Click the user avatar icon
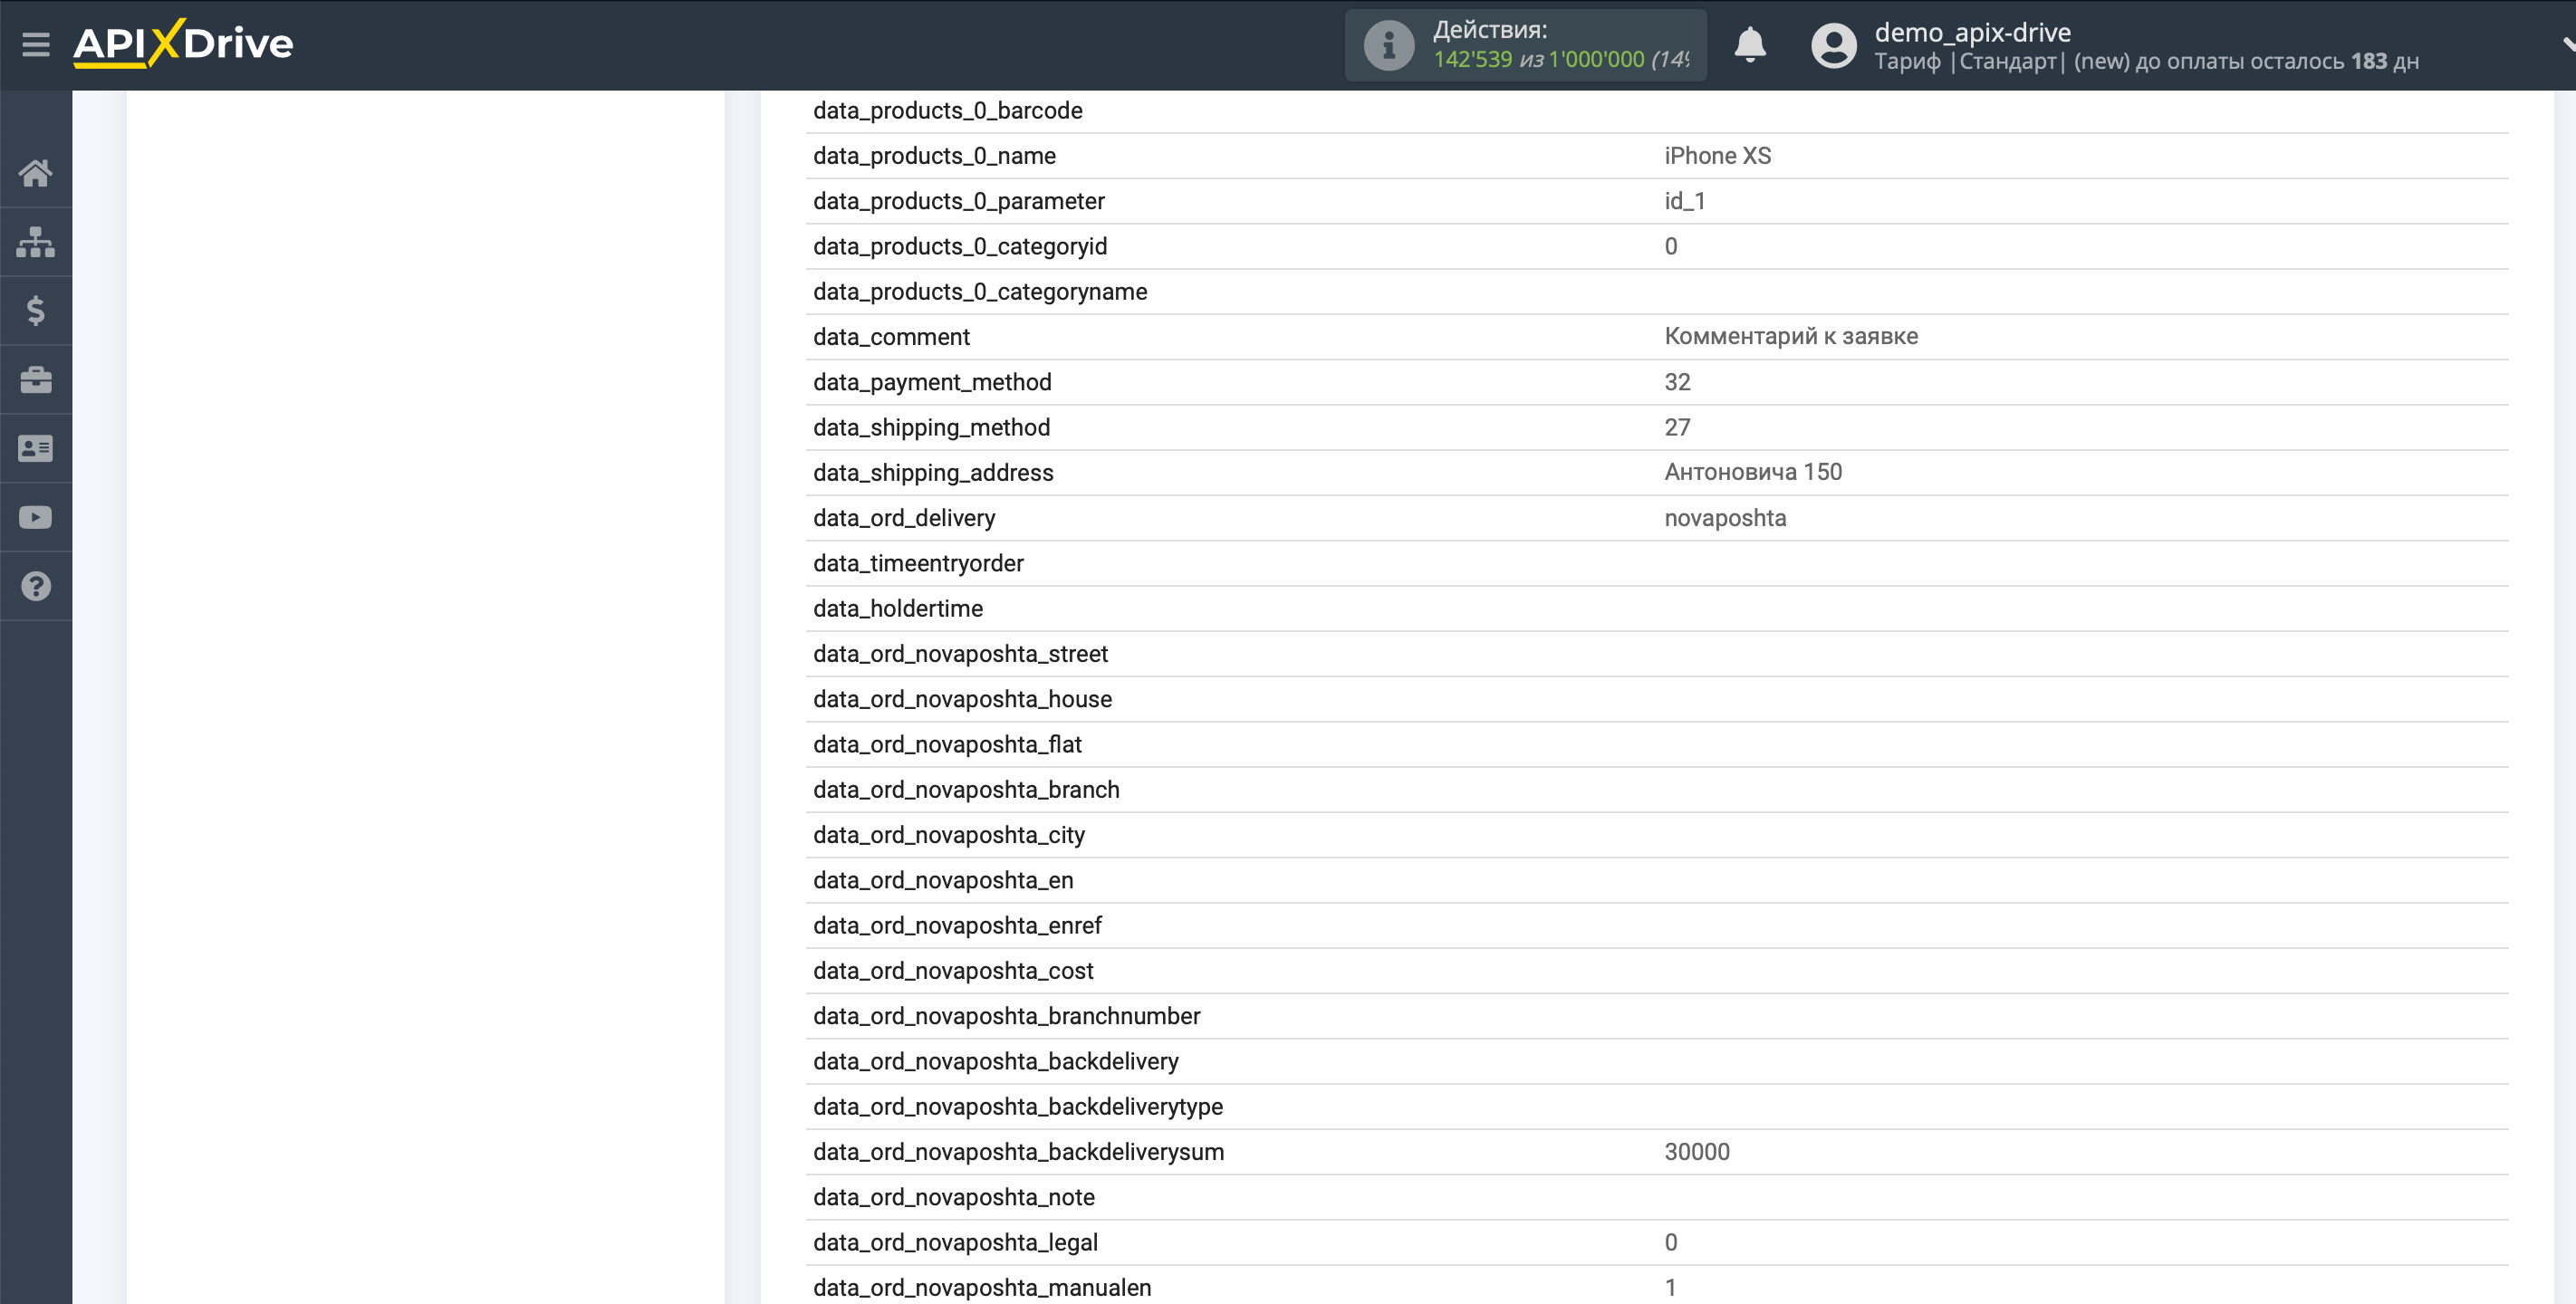 coord(1833,45)
